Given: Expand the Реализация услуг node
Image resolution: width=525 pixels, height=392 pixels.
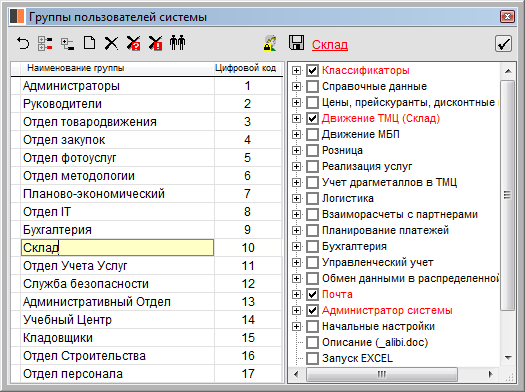Looking at the screenshot, I should point(296,166).
